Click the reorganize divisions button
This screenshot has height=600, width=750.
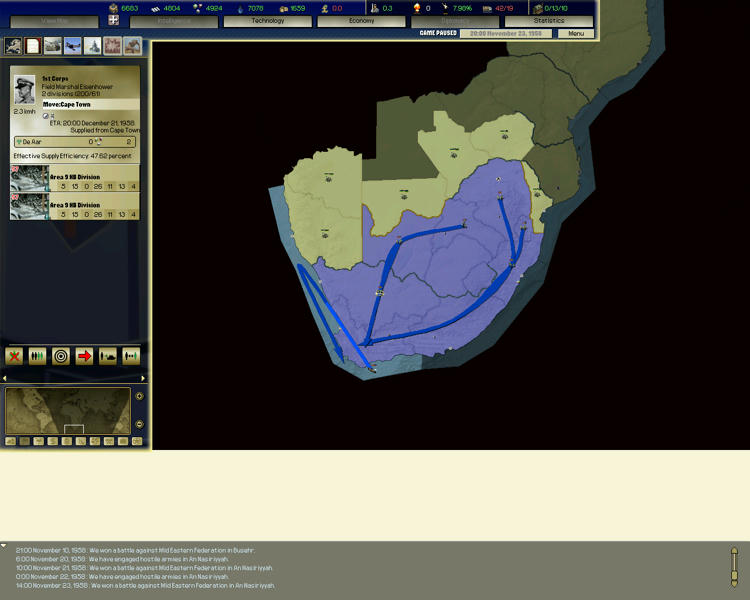(x=37, y=356)
